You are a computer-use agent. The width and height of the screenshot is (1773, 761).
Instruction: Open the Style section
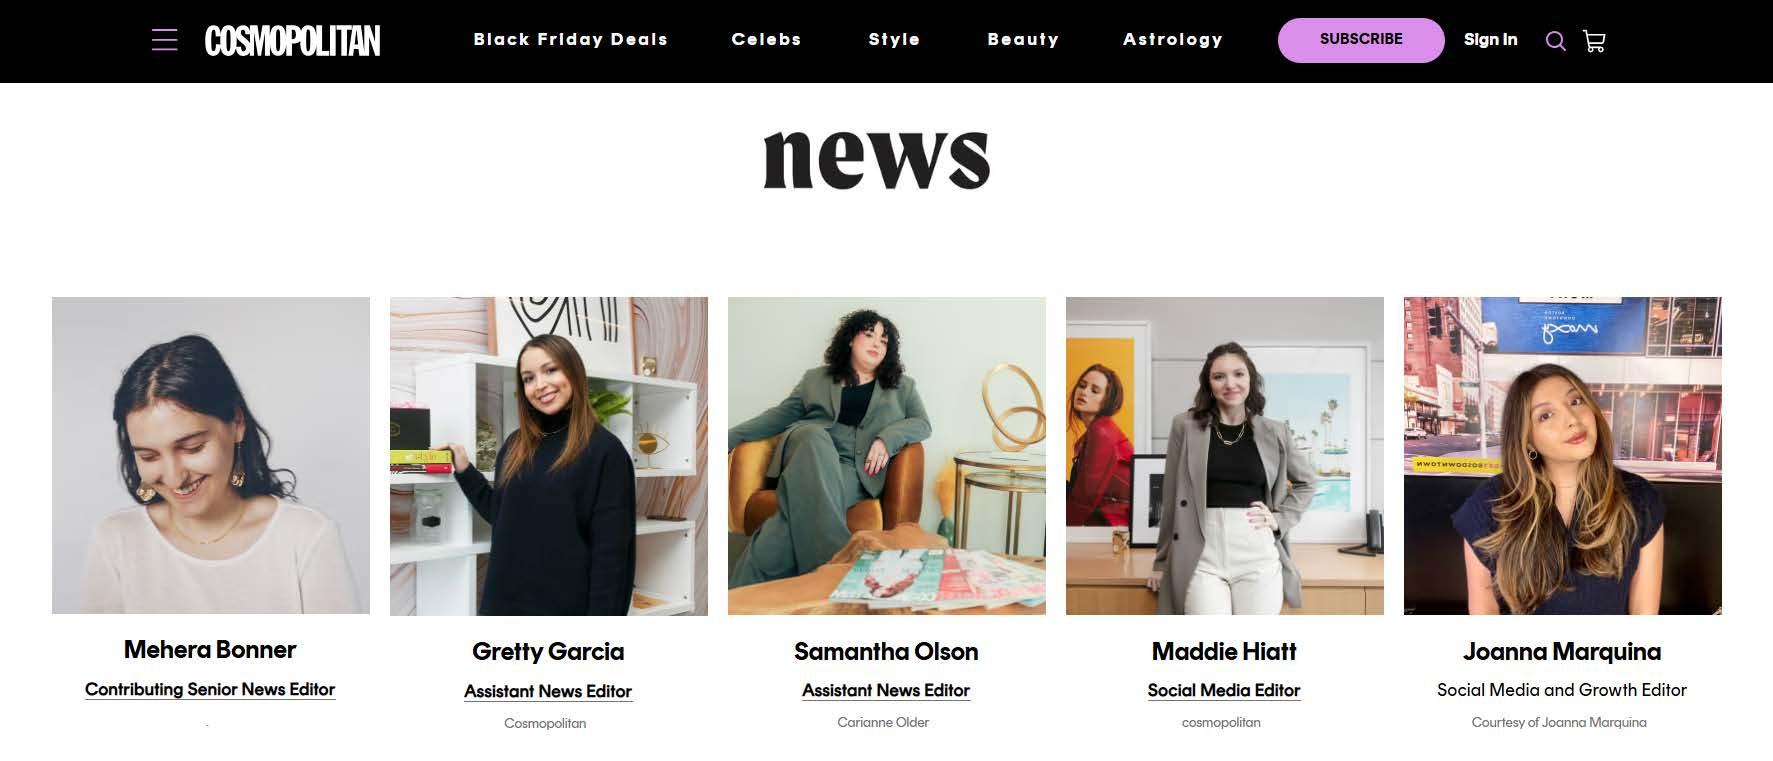[894, 40]
